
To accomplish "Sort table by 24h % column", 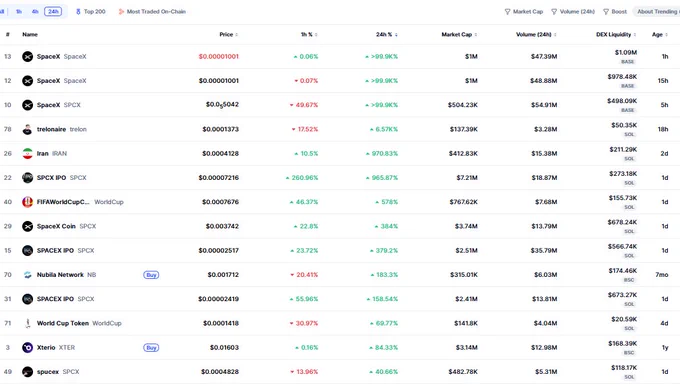I will click(x=386, y=34).
